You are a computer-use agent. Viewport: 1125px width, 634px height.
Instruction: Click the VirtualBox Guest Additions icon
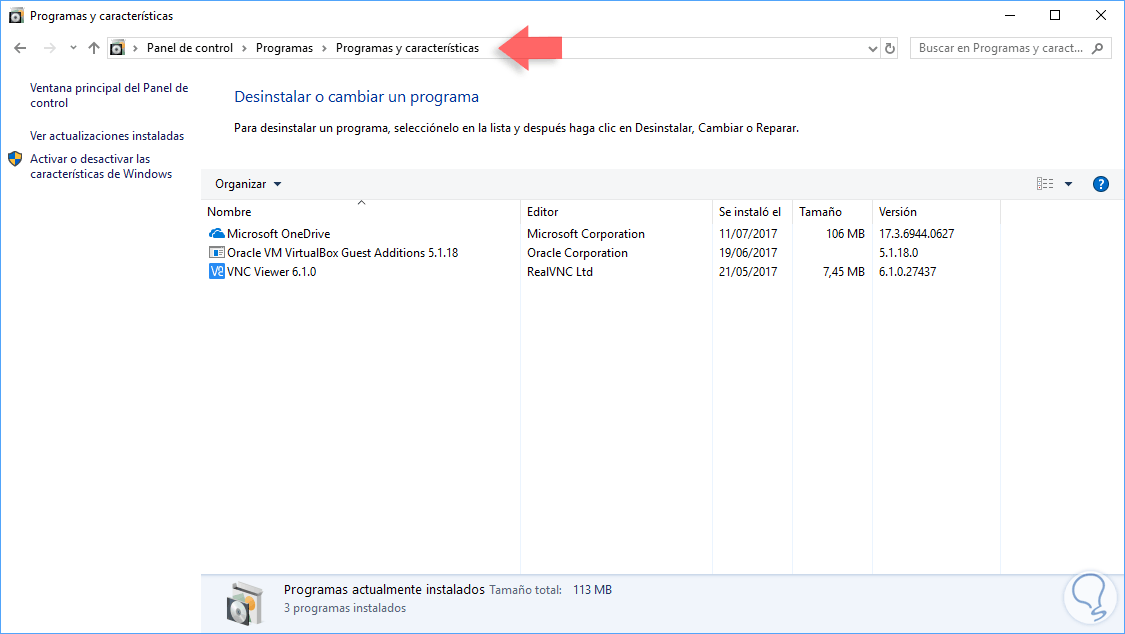point(216,252)
